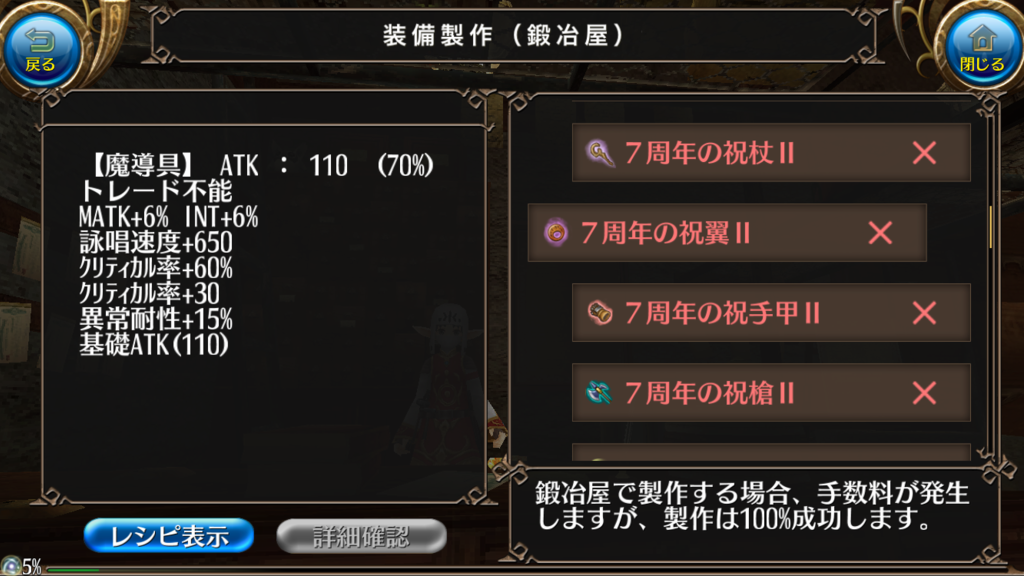Click the red X beside 7周年の祝翼II
Image resolution: width=1024 pixels, height=576 pixels.
(x=880, y=233)
